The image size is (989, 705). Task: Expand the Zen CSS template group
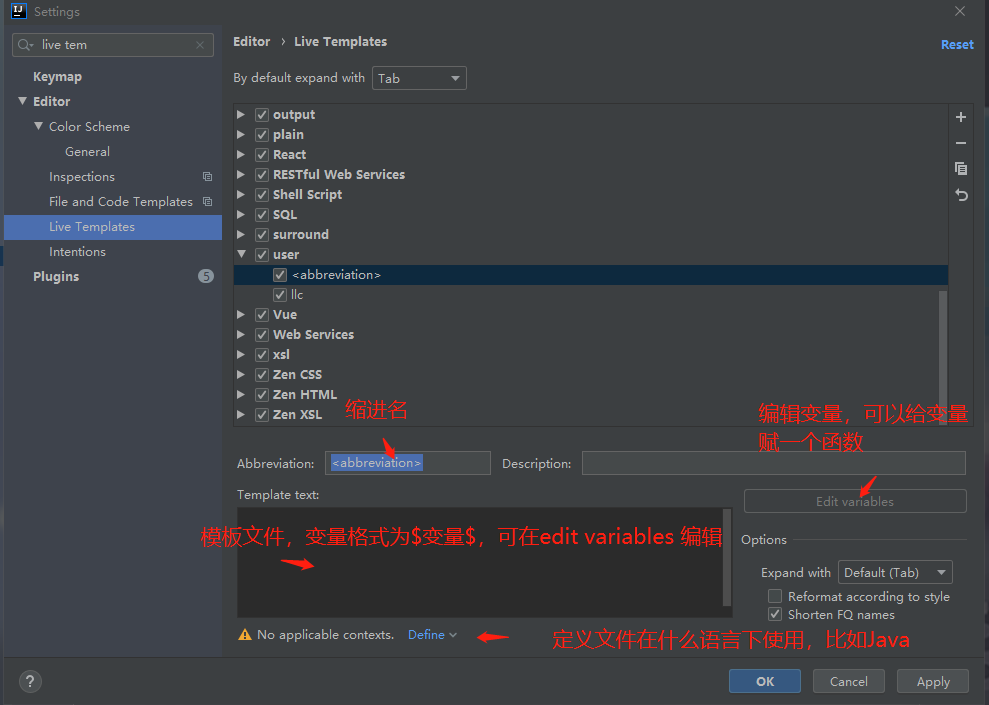(x=241, y=374)
